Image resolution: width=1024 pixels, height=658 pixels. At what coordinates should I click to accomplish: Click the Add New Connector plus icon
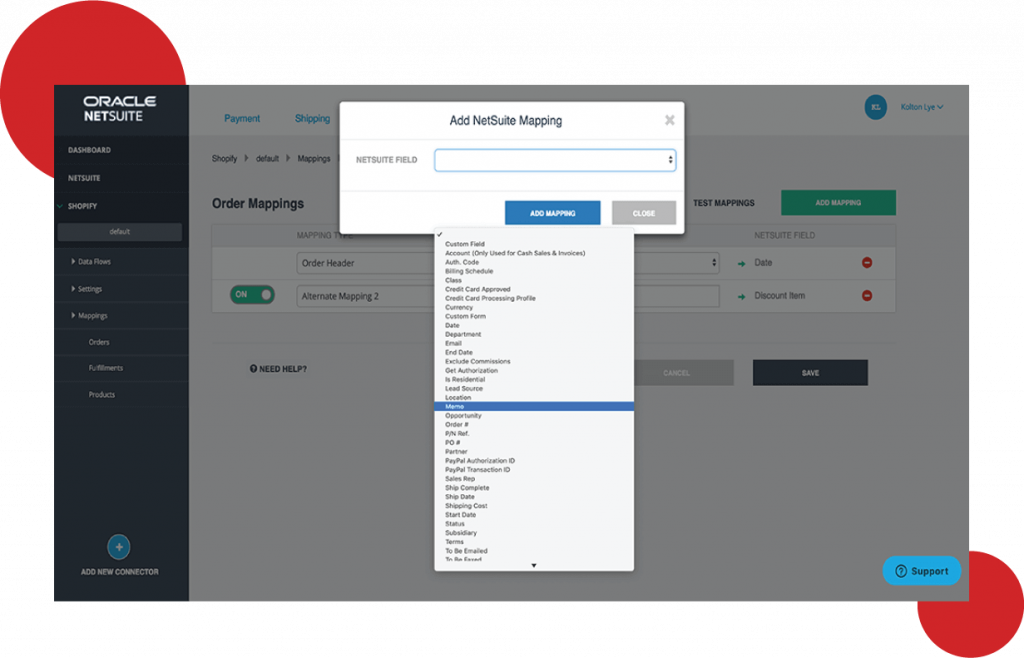pos(119,547)
